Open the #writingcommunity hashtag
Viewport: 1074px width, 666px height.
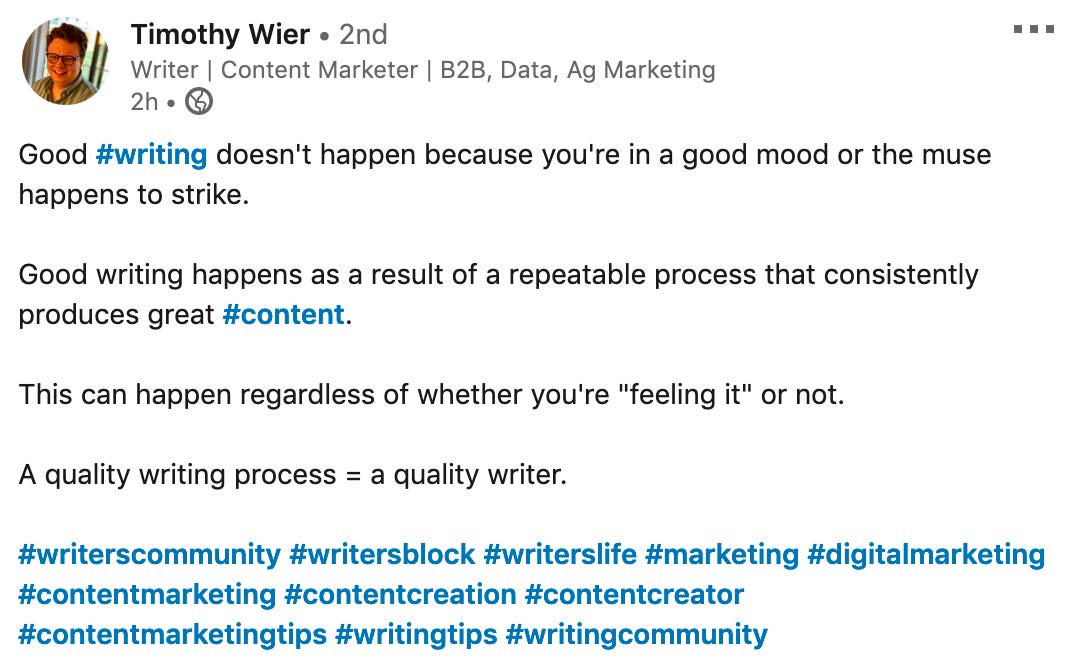[636, 634]
